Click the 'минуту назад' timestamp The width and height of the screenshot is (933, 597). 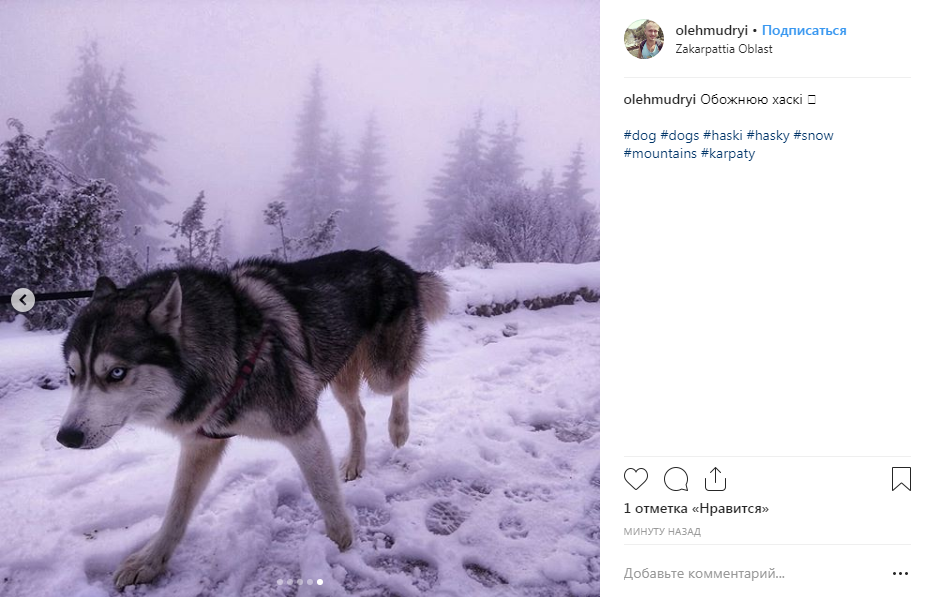(x=662, y=532)
